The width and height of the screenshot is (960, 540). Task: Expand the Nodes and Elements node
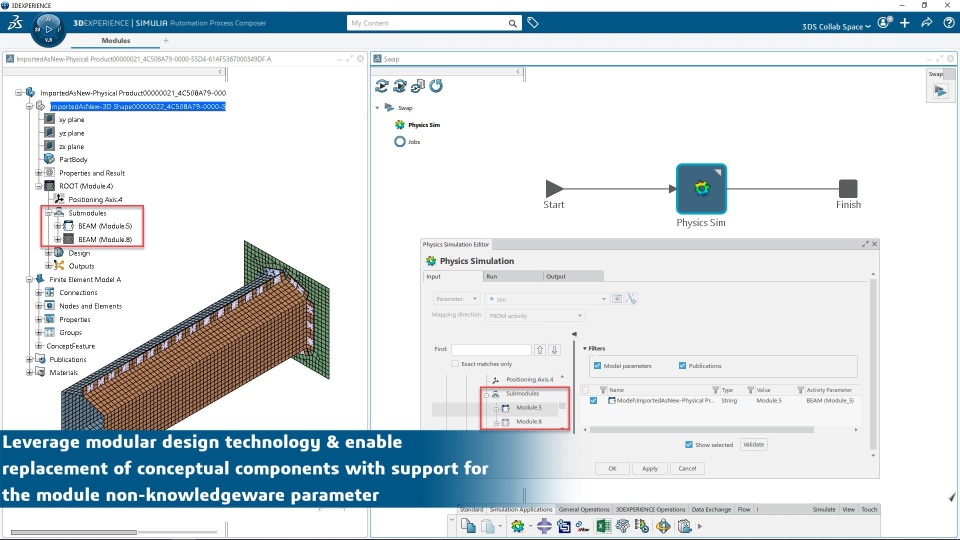(39, 306)
